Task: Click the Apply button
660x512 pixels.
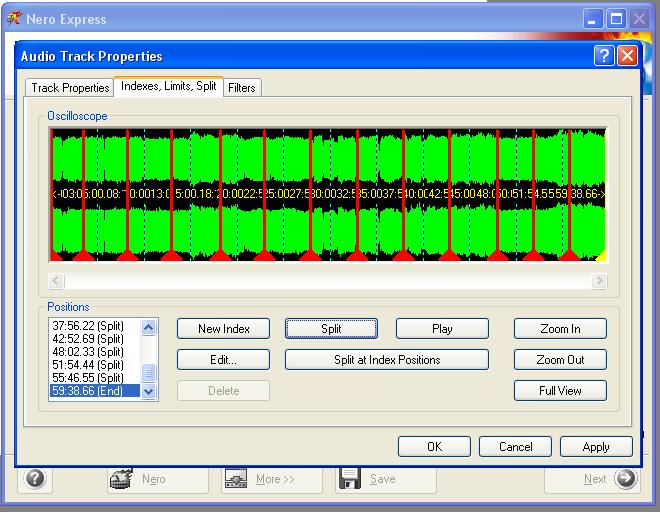Action: click(596, 446)
